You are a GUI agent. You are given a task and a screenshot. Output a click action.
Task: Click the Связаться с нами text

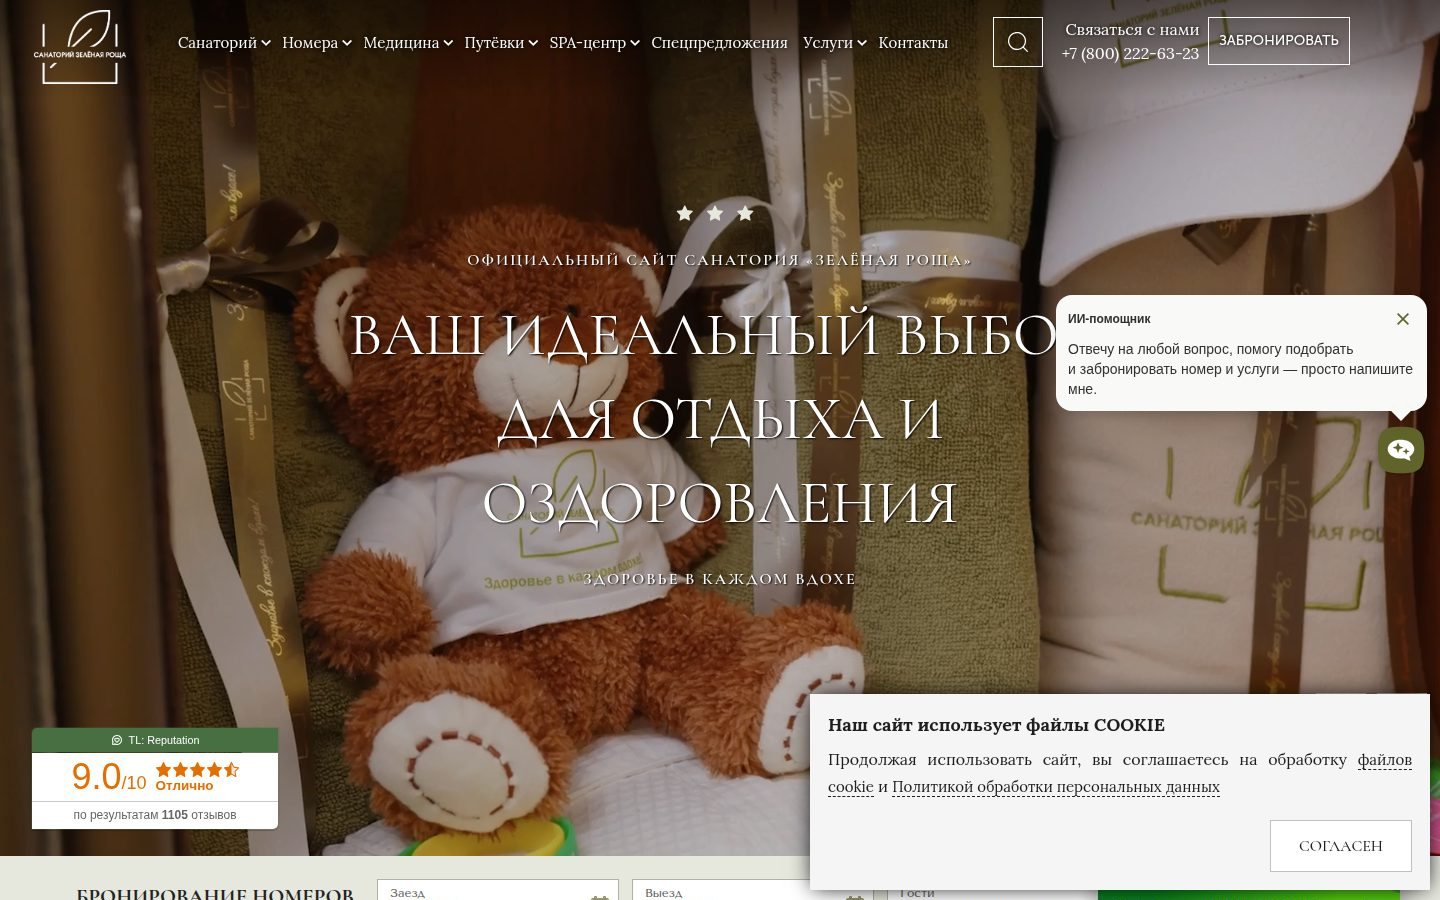pyautogui.click(x=1132, y=30)
